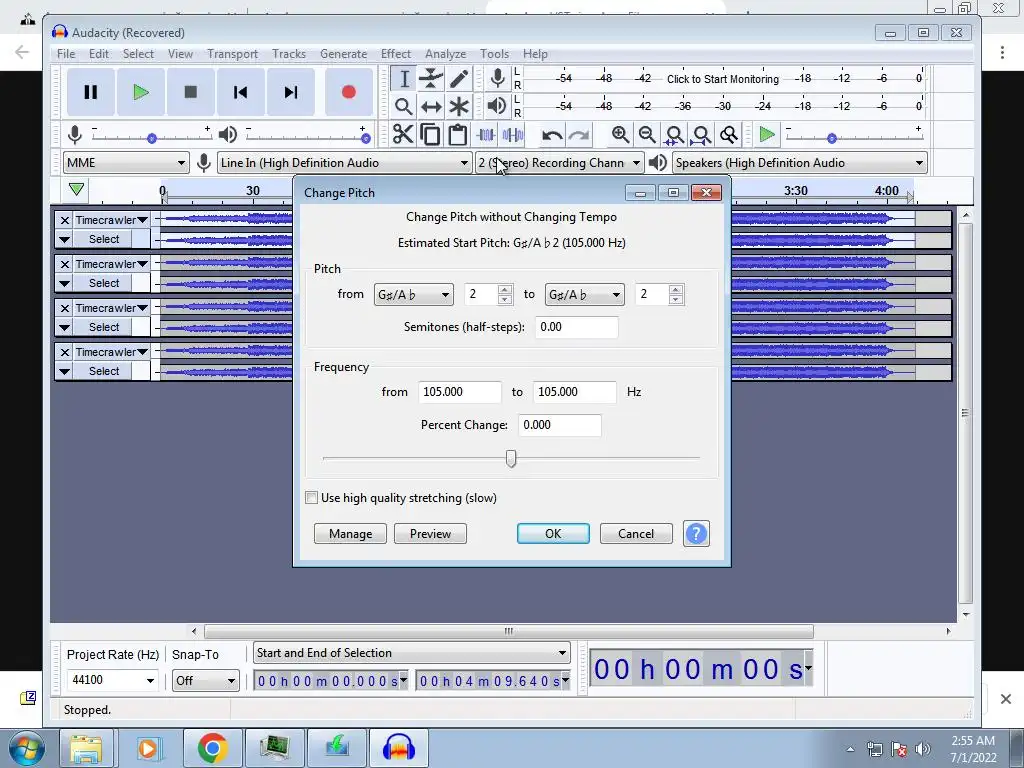Open the first Timecrawler track name menu
The image size is (1024, 768).
click(110, 220)
